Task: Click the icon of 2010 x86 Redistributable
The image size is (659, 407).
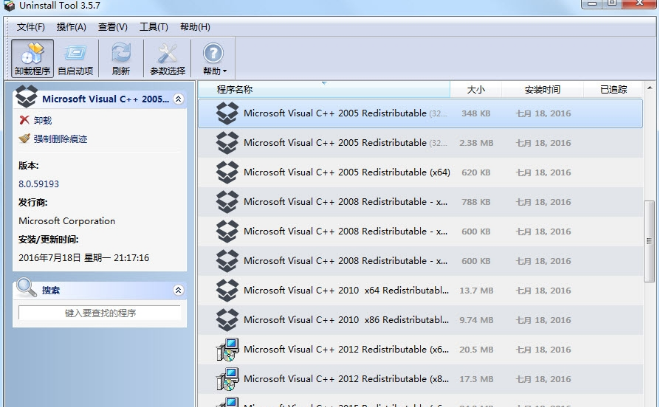Action: coord(227,320)
